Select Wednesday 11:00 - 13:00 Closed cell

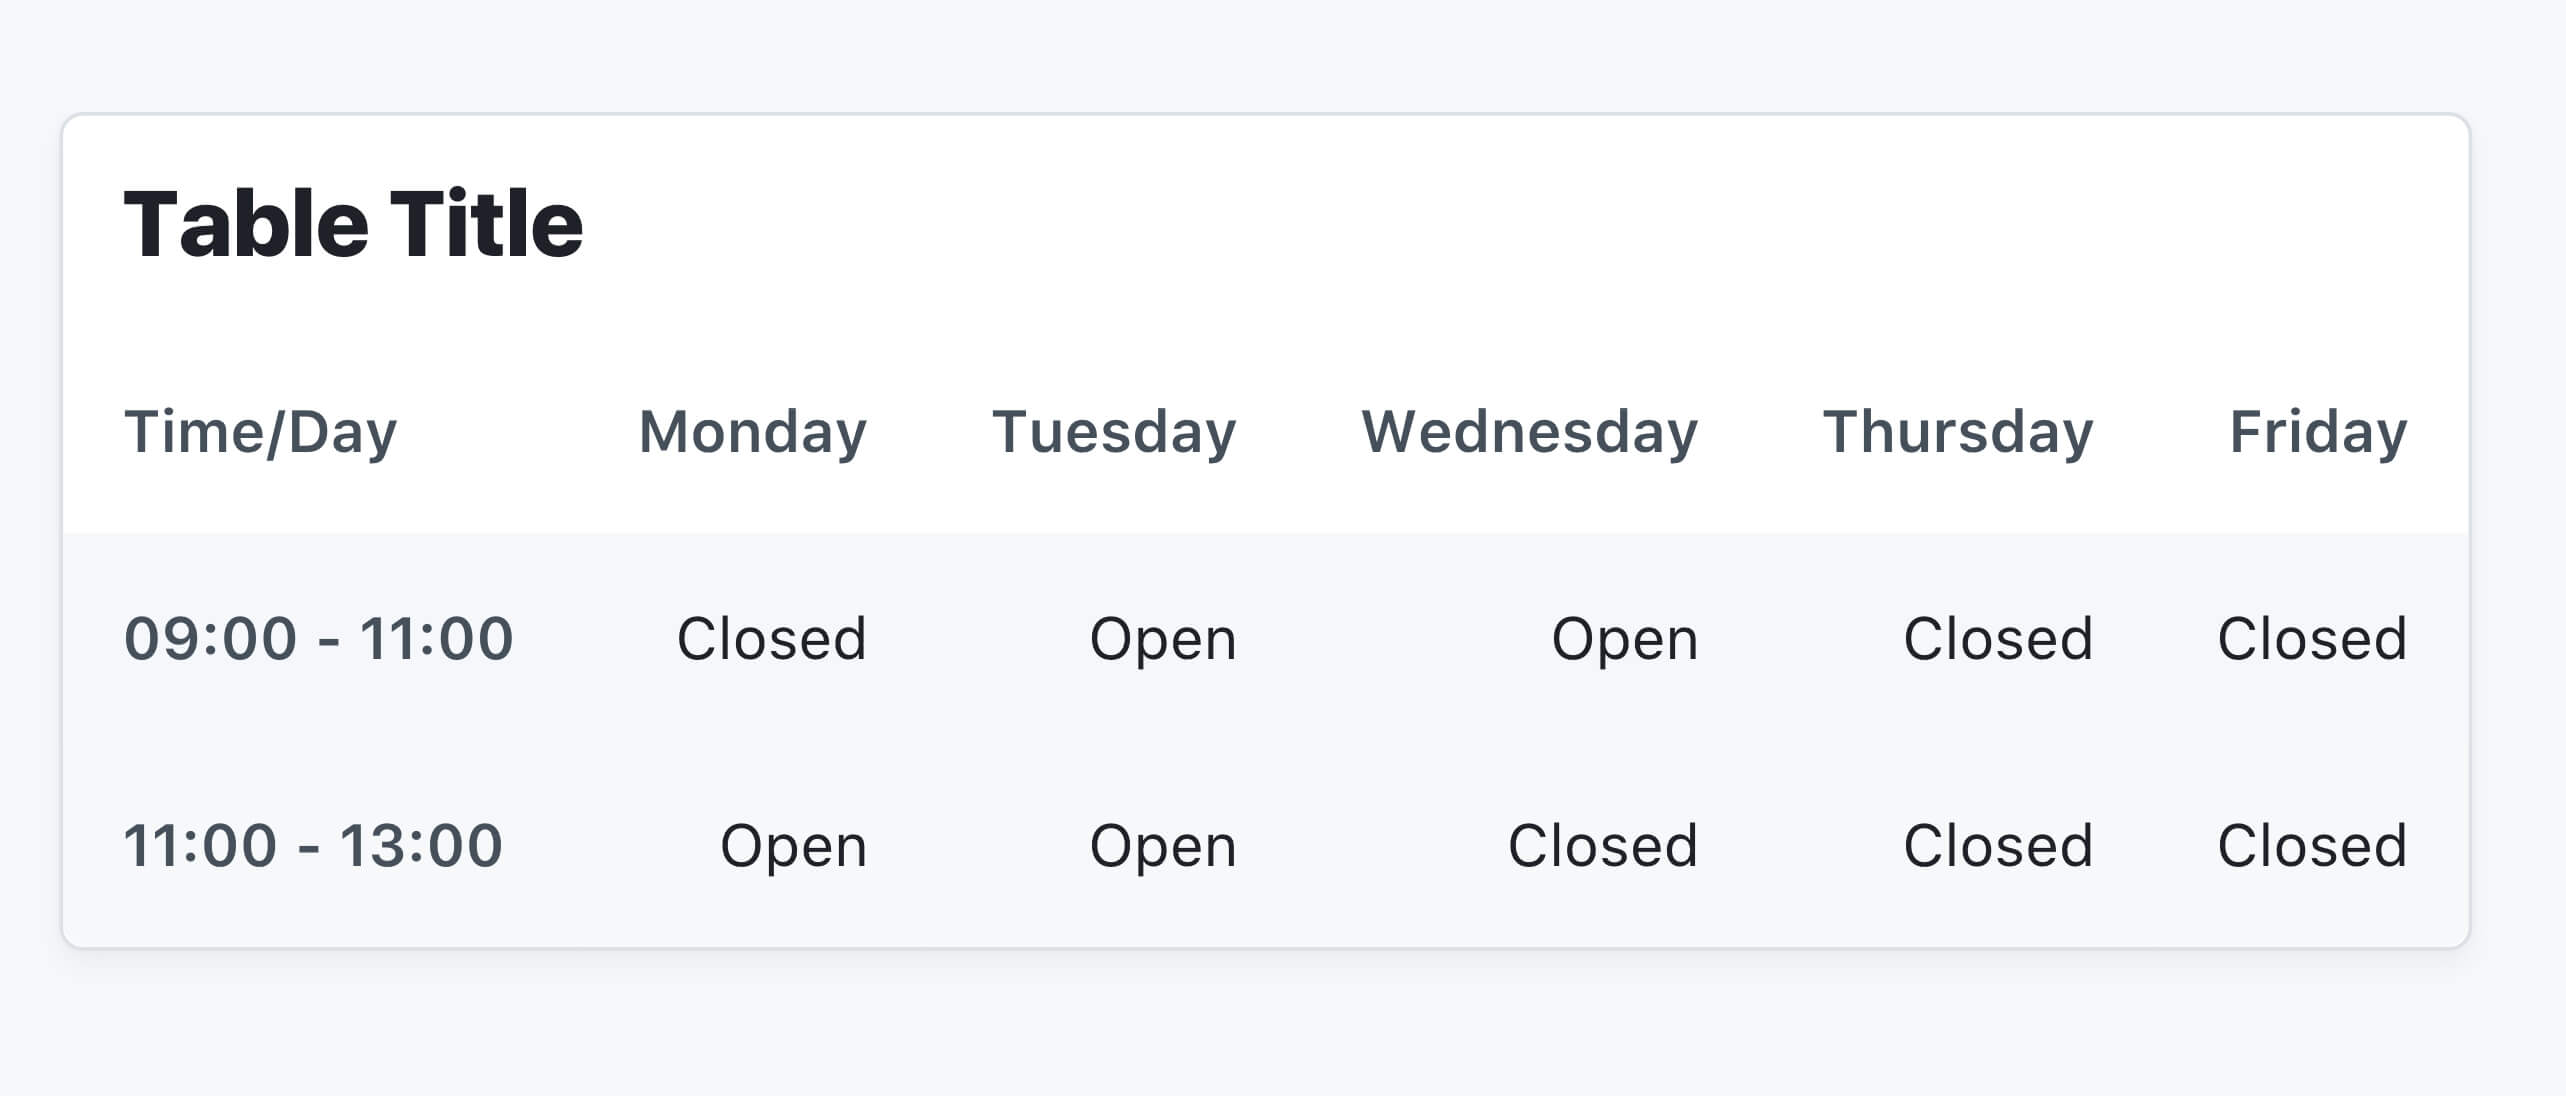1602,845
